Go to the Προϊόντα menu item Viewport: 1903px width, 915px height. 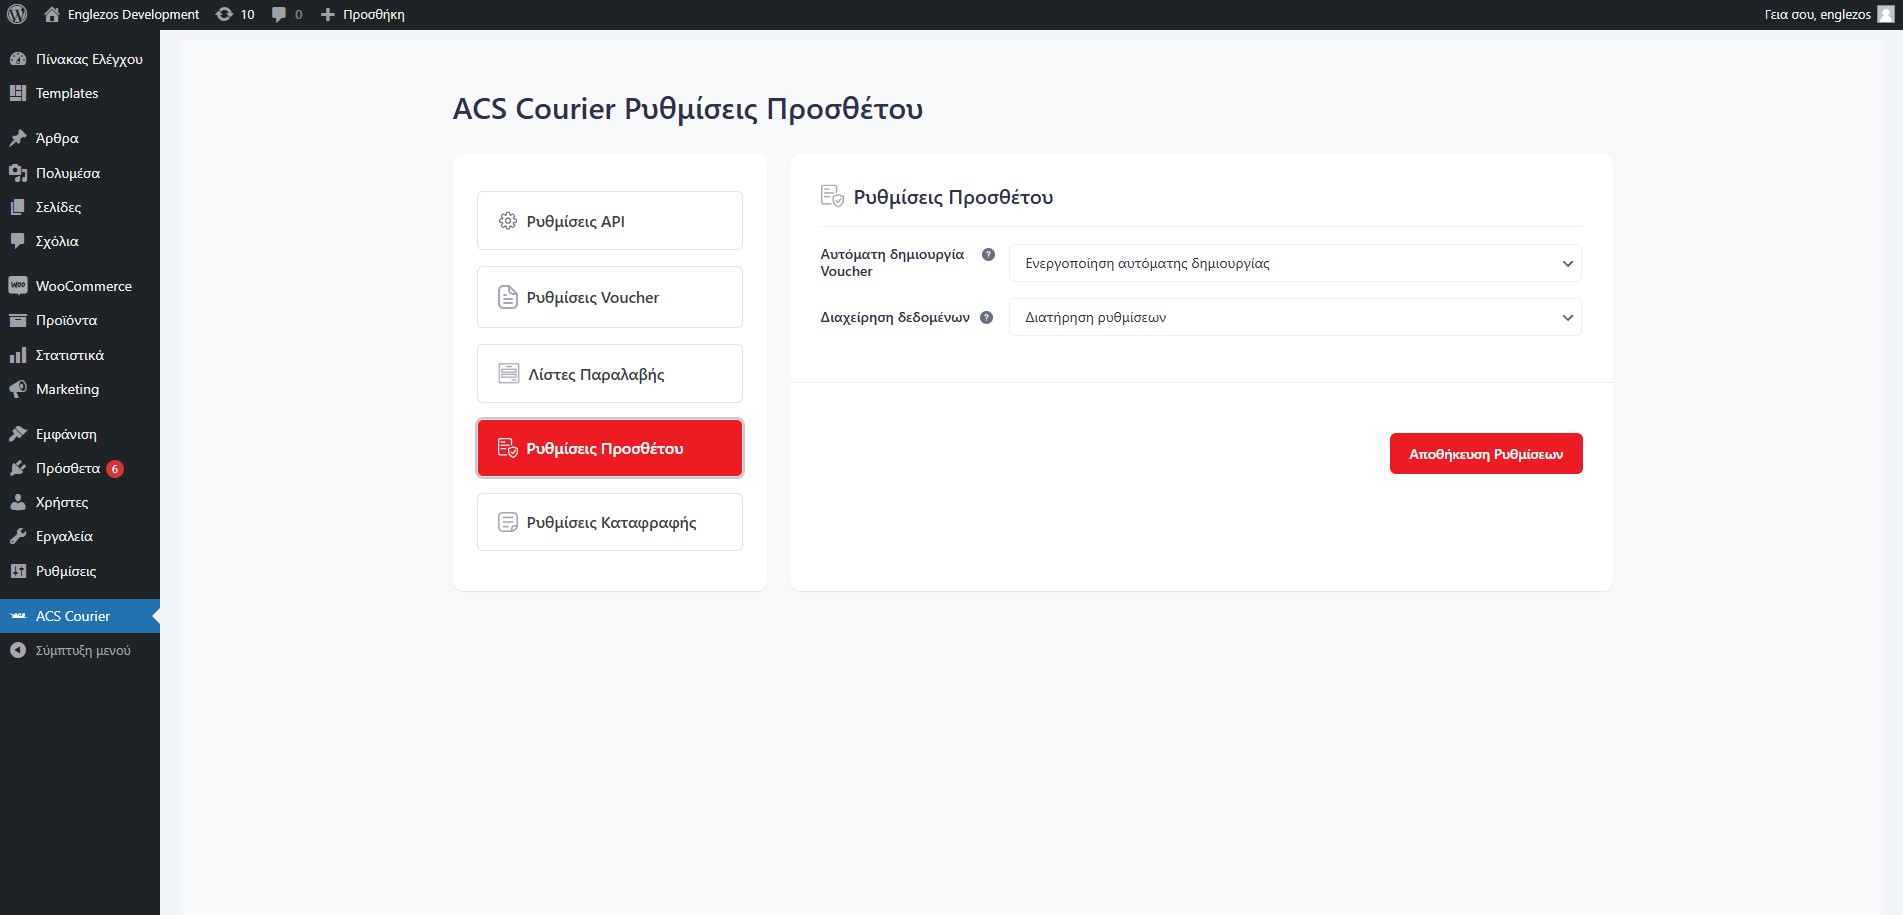tap(80, 320)
